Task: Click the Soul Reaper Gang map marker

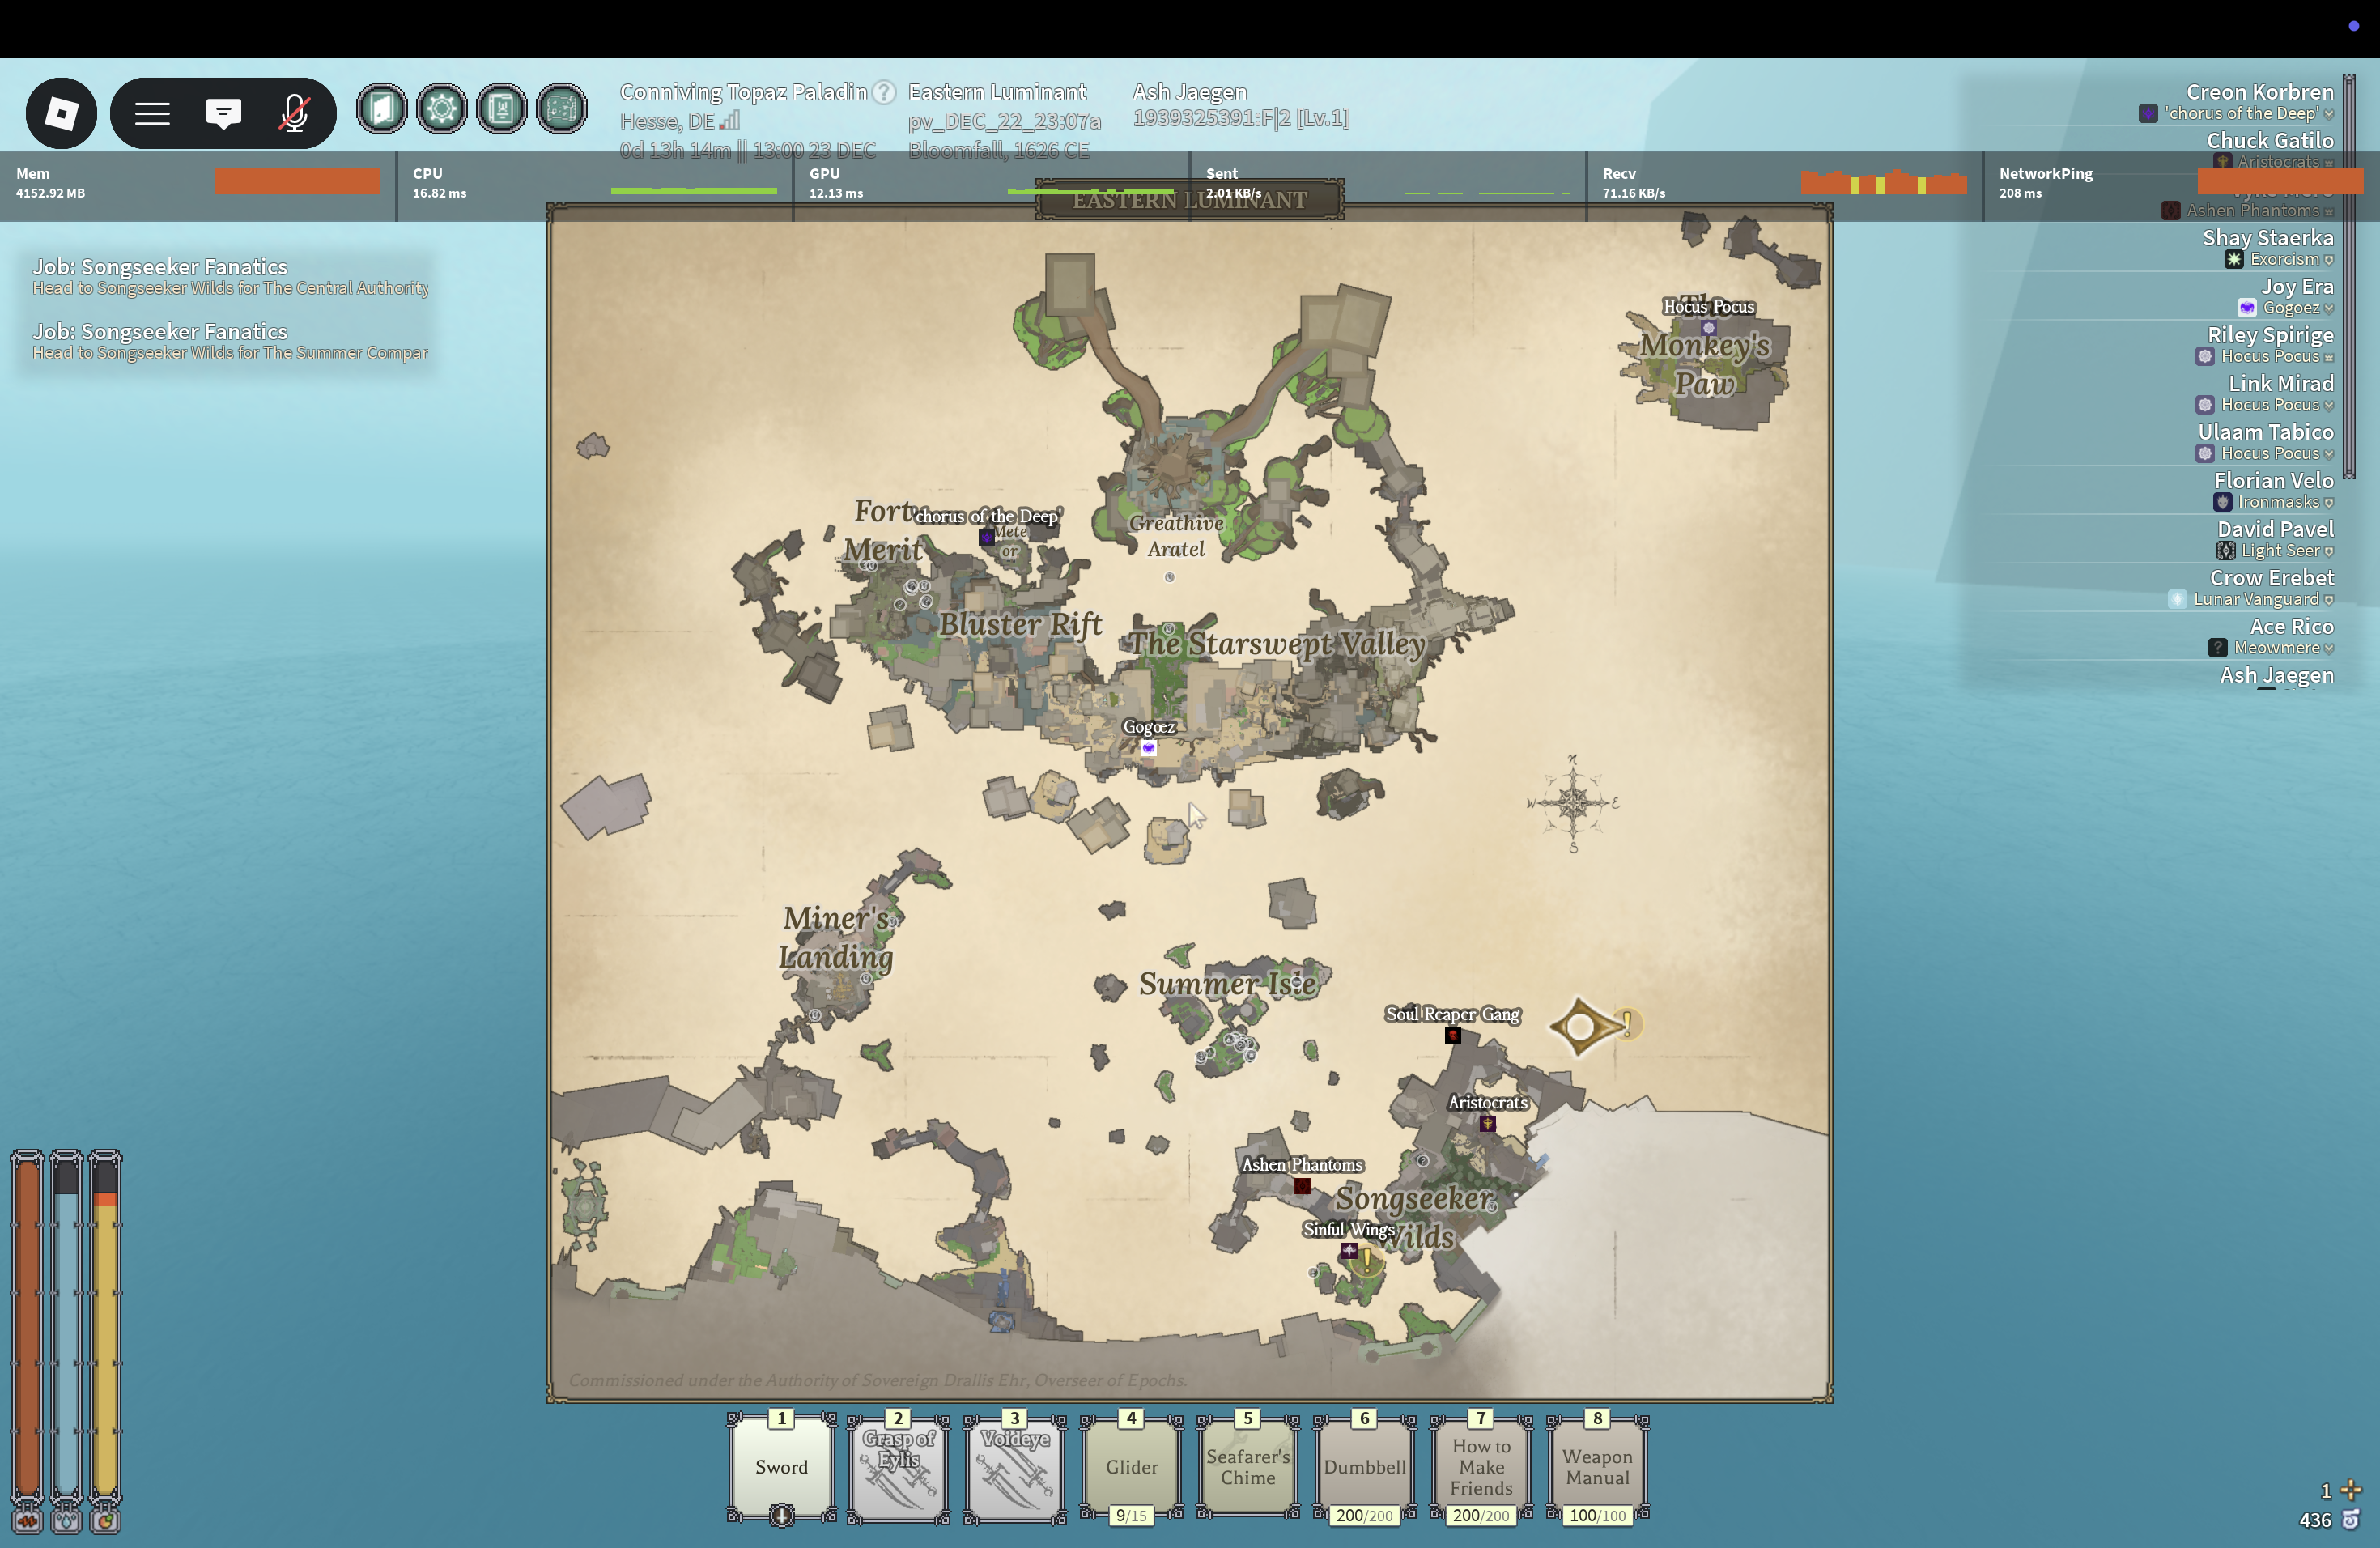Action: [1453, 1035]
